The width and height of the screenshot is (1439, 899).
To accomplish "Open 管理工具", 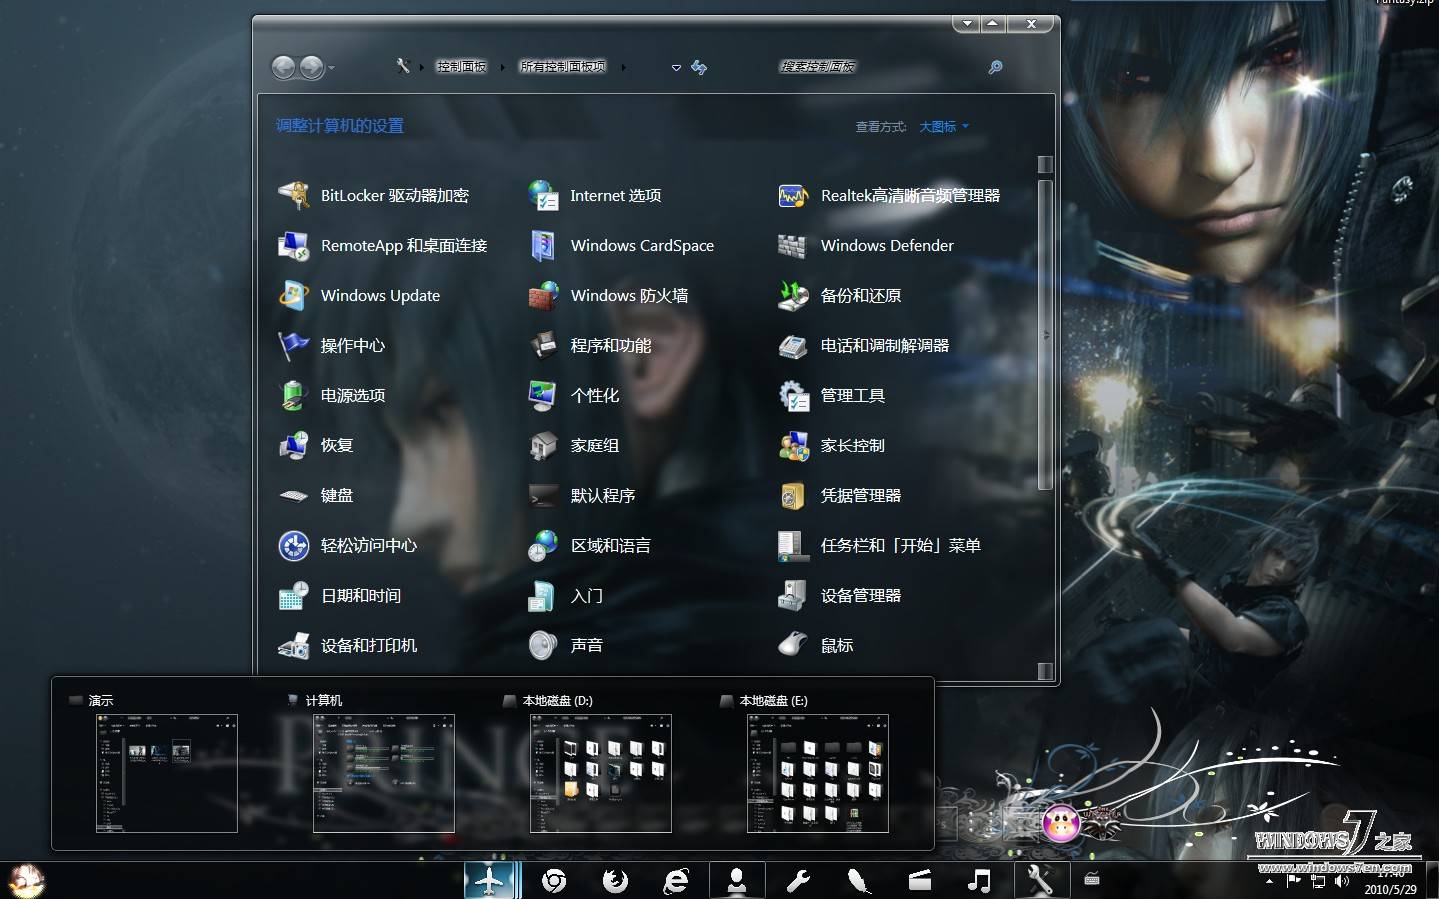I will click(x=831, y=395).
